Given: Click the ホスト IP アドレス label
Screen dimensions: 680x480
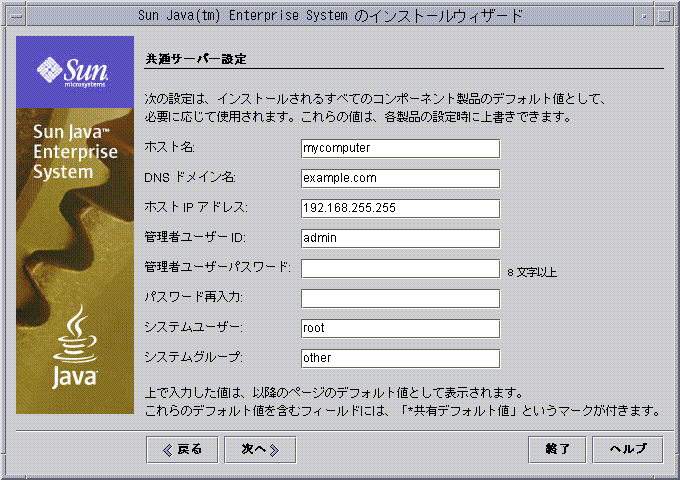Looking at the screenshot, I should point(196,207).
